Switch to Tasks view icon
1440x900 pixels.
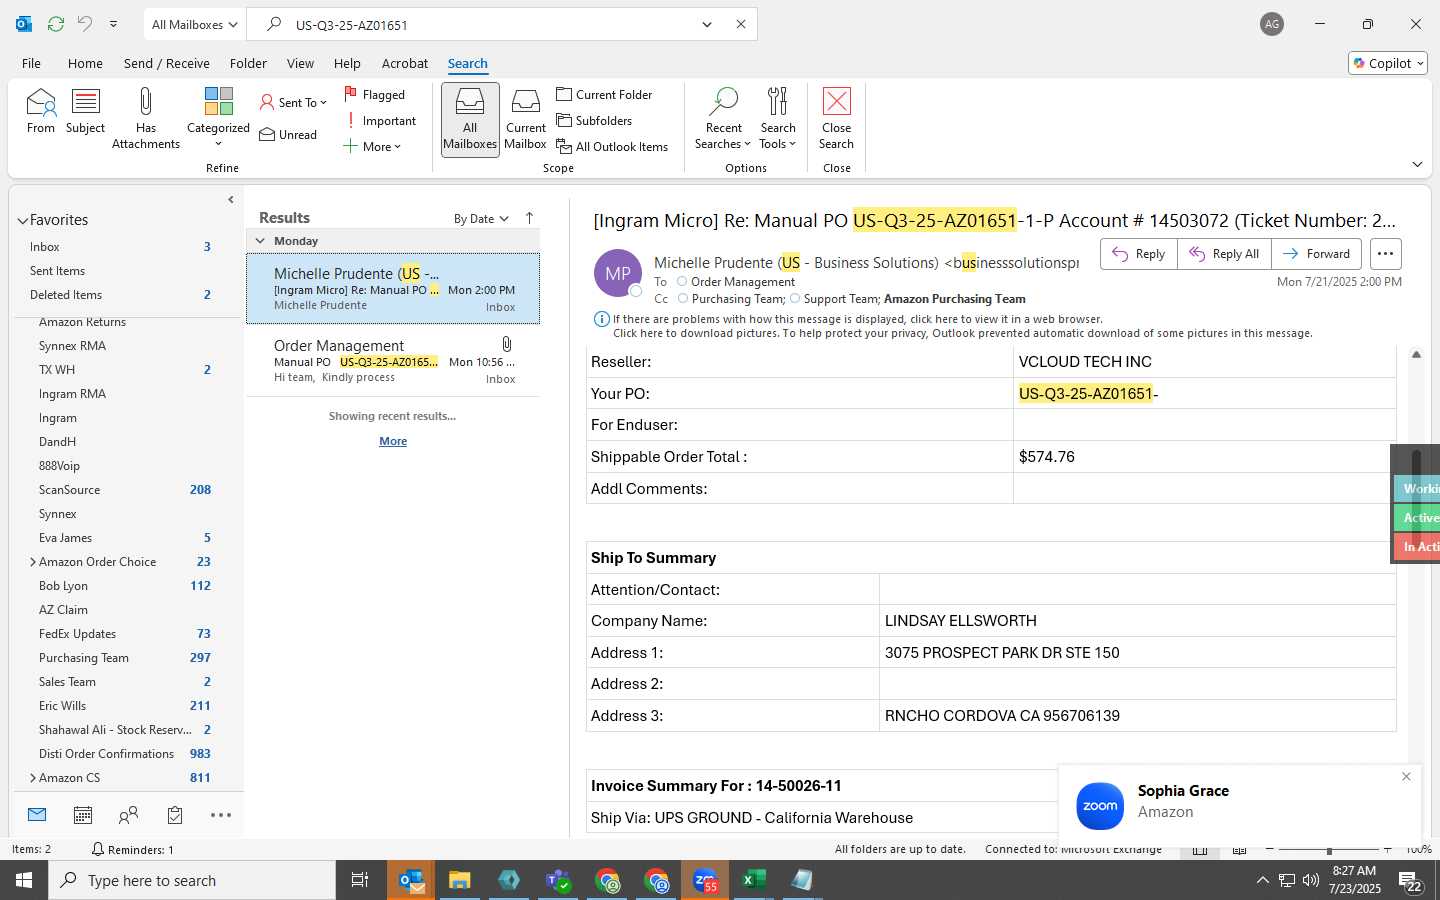click(175, 815)
